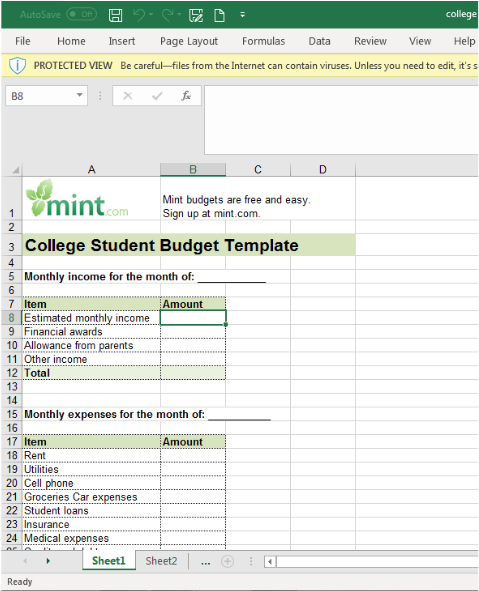Select the 'Student loans' cell
Image resolution: width=479 pixels, height=591 pixels.
point(91,511)
